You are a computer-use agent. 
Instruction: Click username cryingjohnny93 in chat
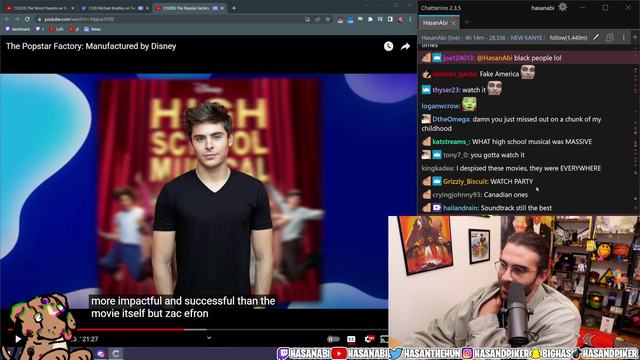[457, 195]
